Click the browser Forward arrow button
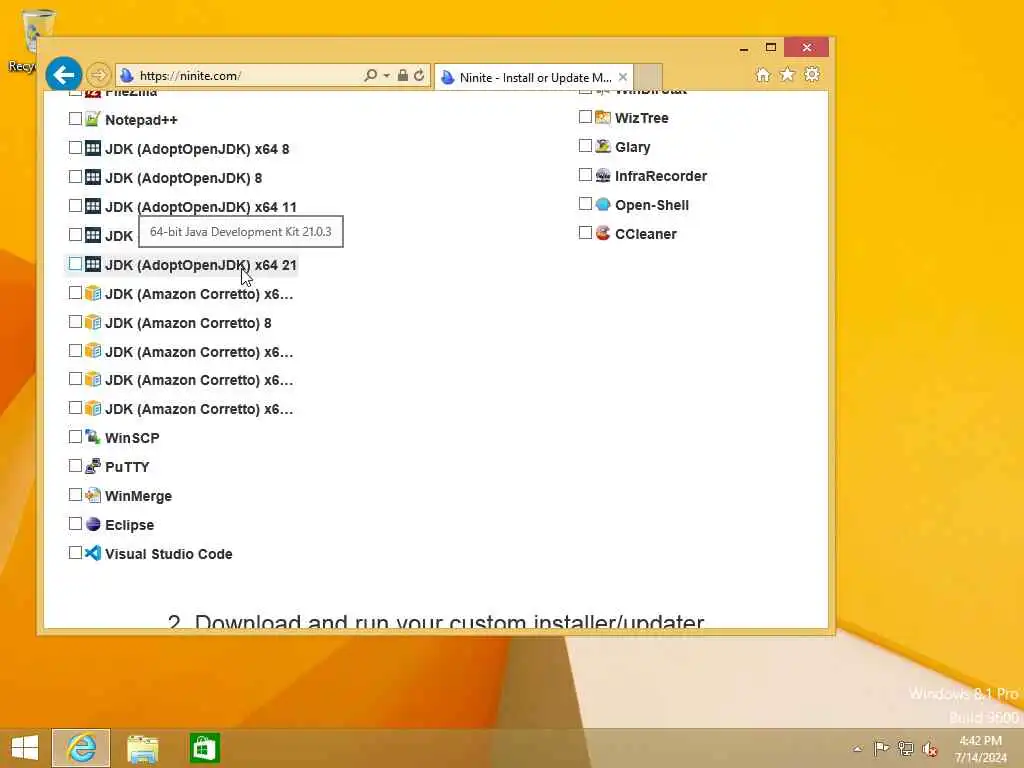Screen dimensions: 1024x768 [x=99, y=75]
